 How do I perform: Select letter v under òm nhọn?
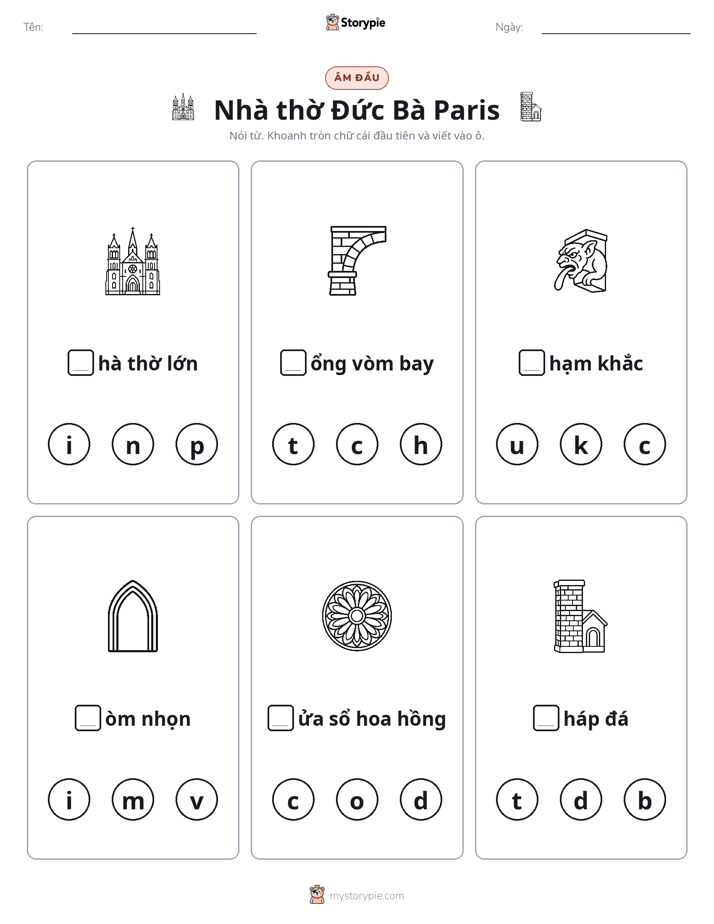pos(197,800)
